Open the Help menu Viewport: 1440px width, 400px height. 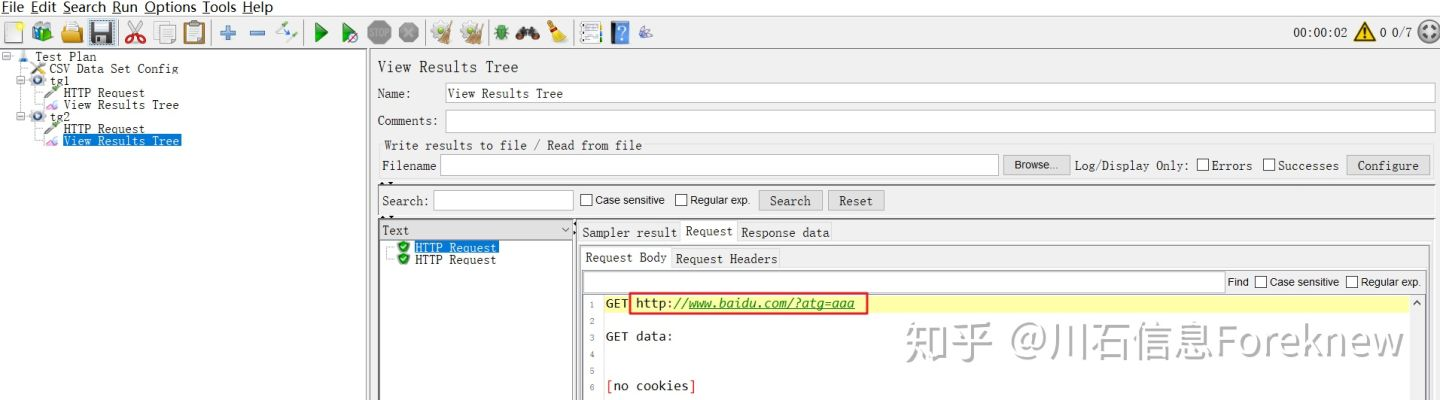click(x=257, y=7)
